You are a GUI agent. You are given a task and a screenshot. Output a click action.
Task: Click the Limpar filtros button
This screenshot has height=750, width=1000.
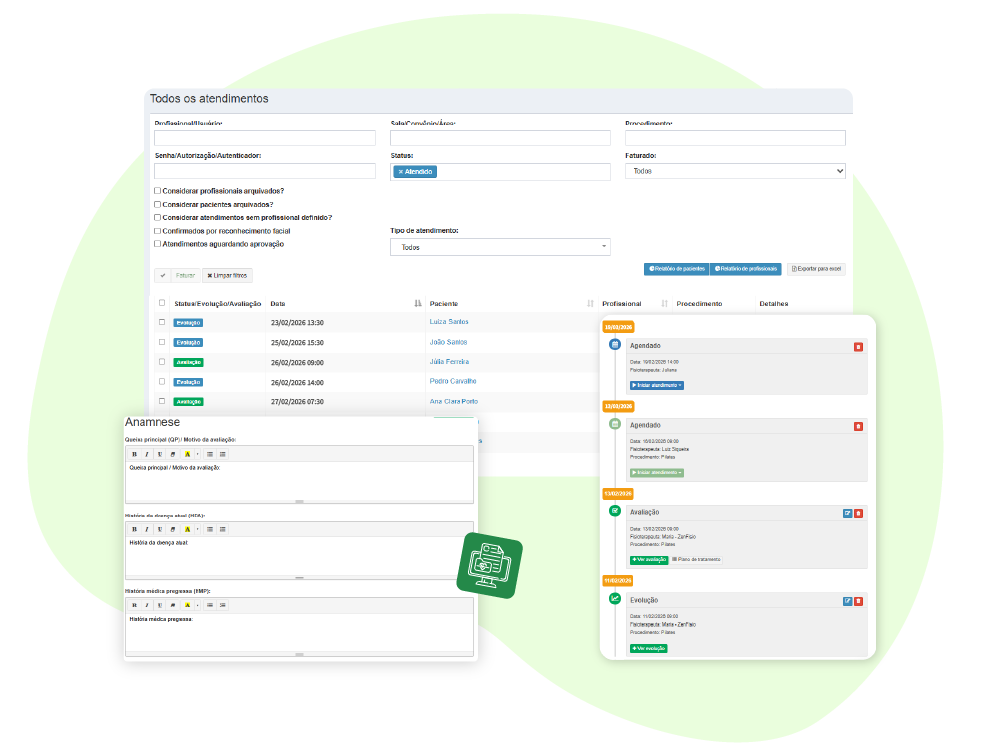(x=227, y=276)
